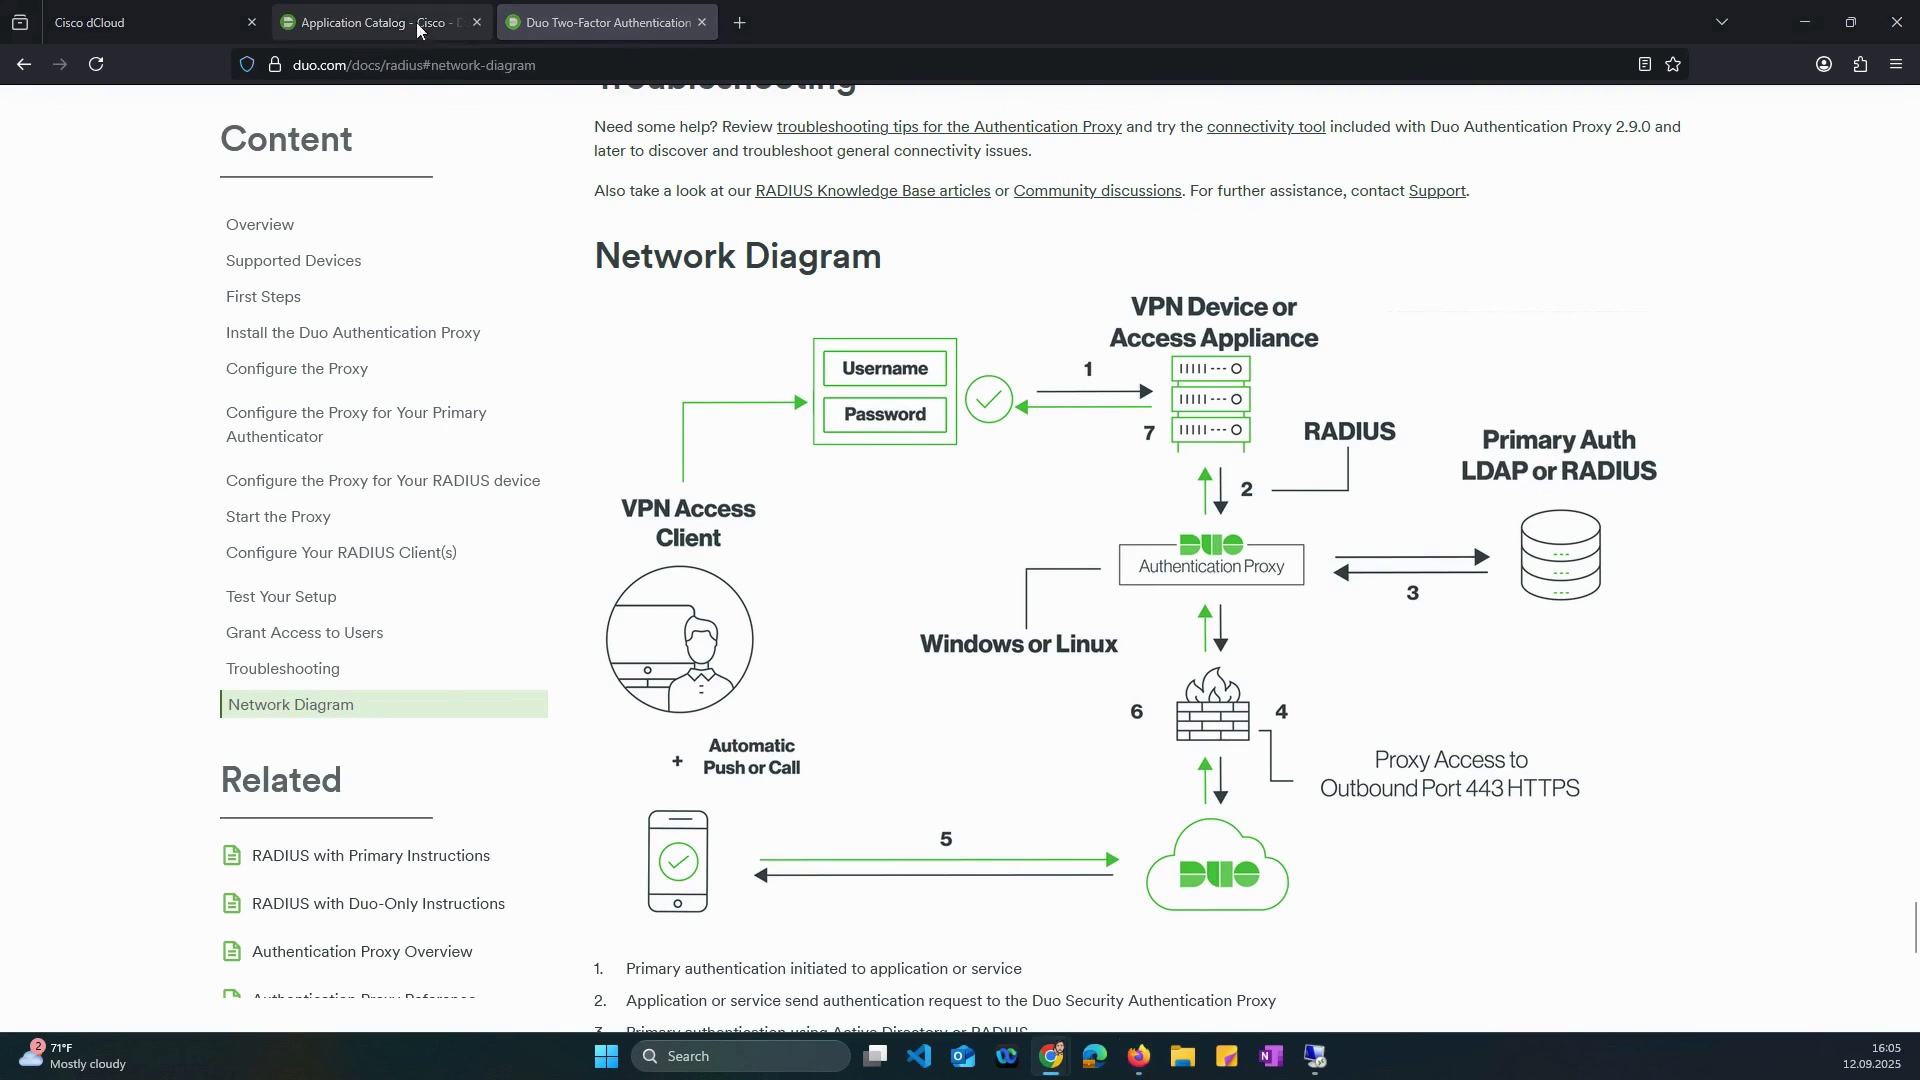1920x1080 pixels.
Task: Click the browser back arrow
Action: [23, 64]
